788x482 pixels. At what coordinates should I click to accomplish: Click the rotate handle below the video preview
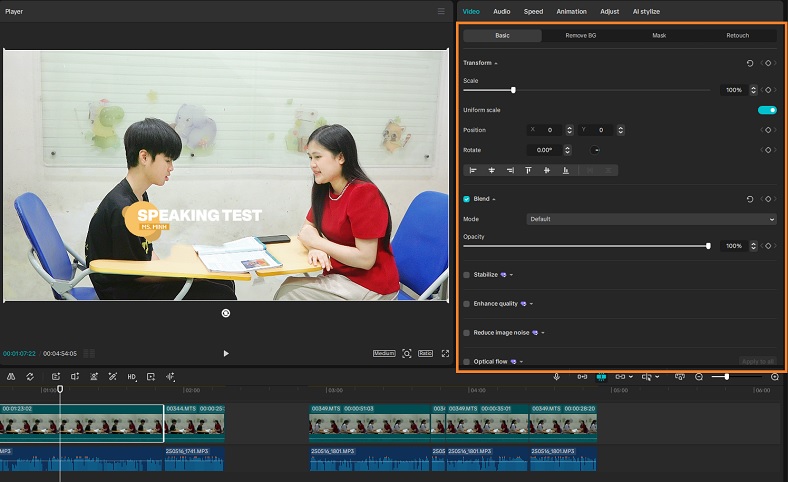(x=226, y=313)
